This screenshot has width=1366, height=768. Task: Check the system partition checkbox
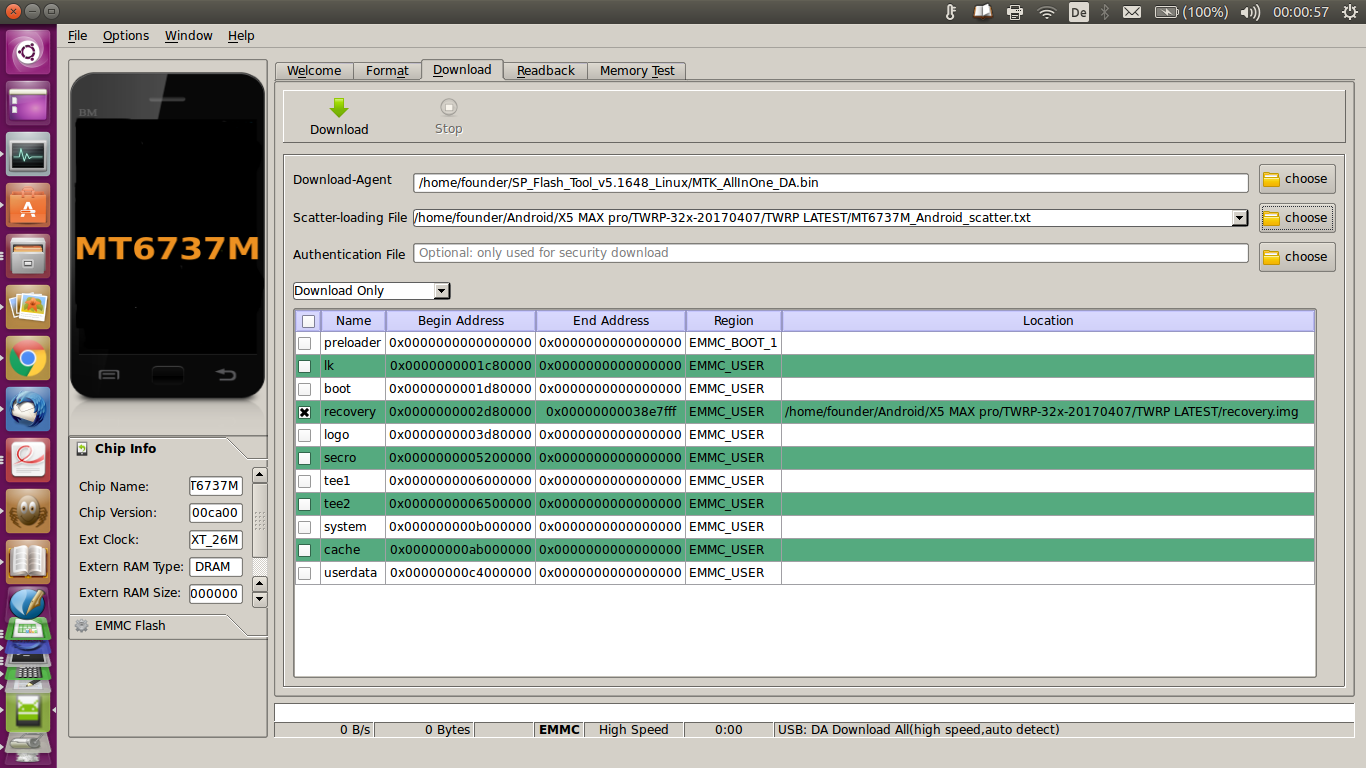[x=304, y=527]
